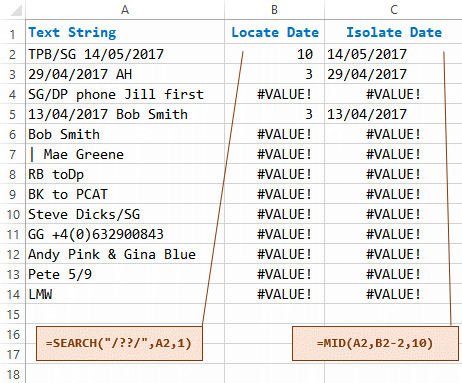
Task: Select cell 'RB toDp'
Action: click(x=125, y=174)
